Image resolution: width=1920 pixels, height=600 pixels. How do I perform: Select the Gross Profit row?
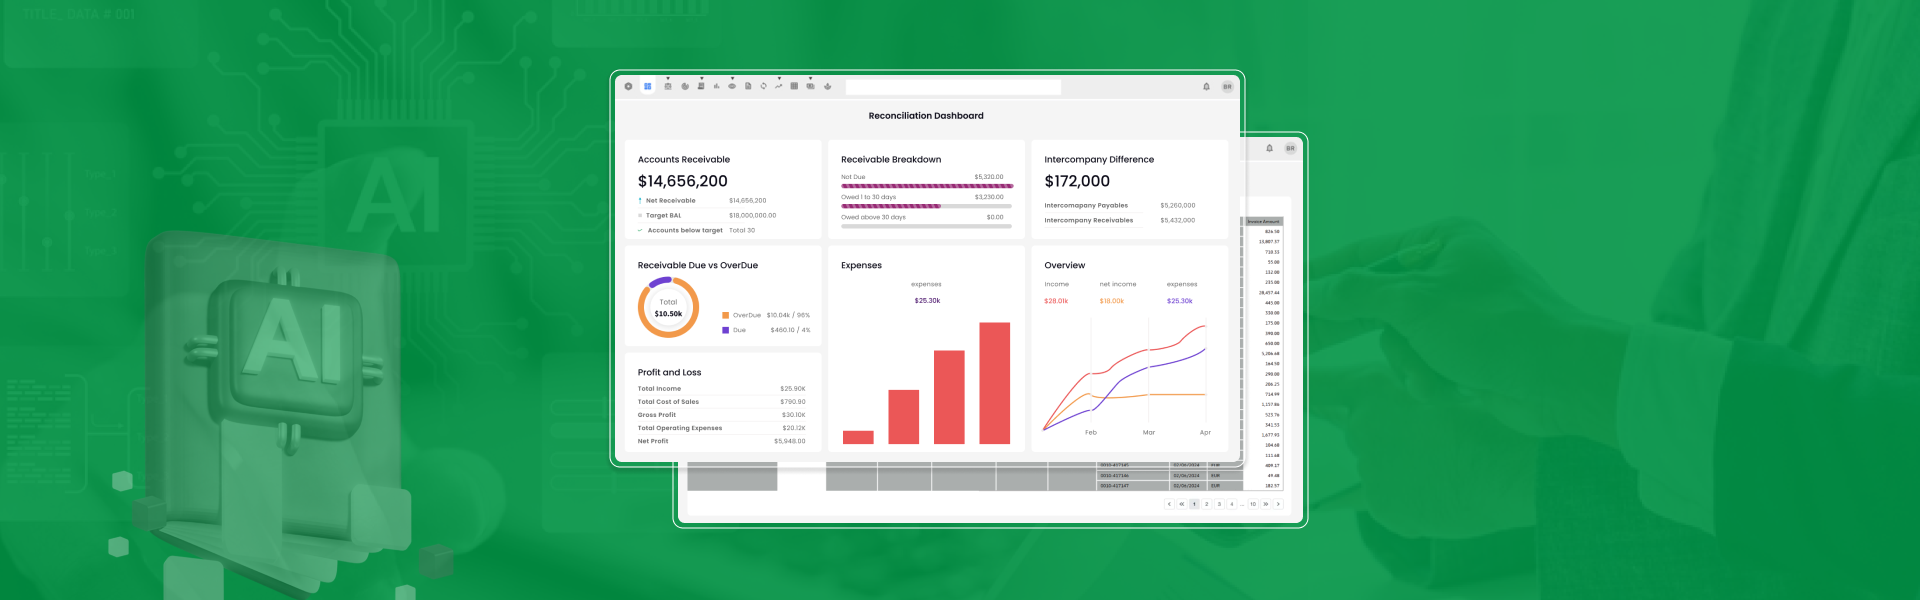(721, 415)
